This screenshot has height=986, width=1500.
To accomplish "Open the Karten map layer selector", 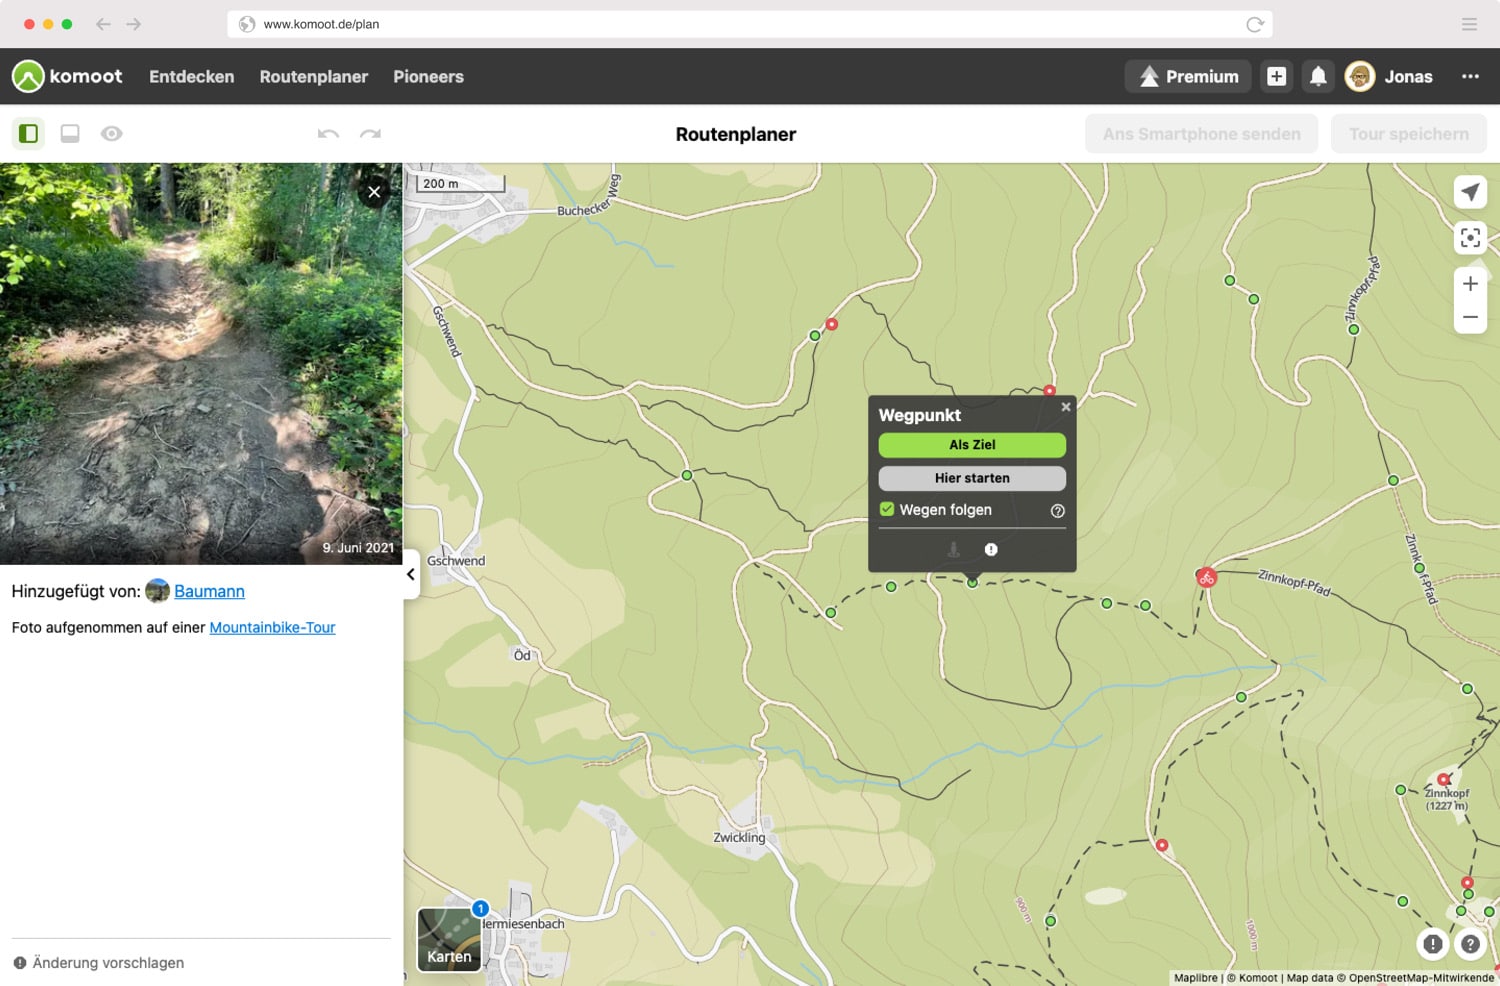I will pos(449,939).
